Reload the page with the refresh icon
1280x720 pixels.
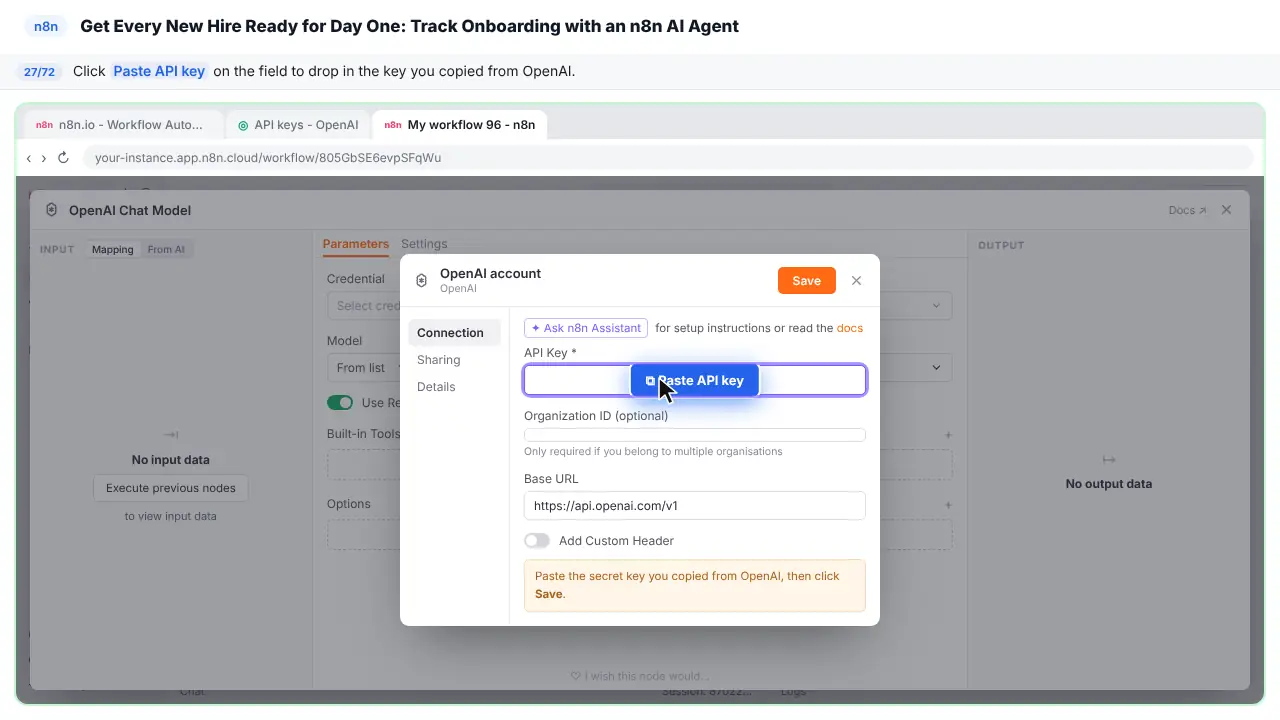(x=63, y=158)
